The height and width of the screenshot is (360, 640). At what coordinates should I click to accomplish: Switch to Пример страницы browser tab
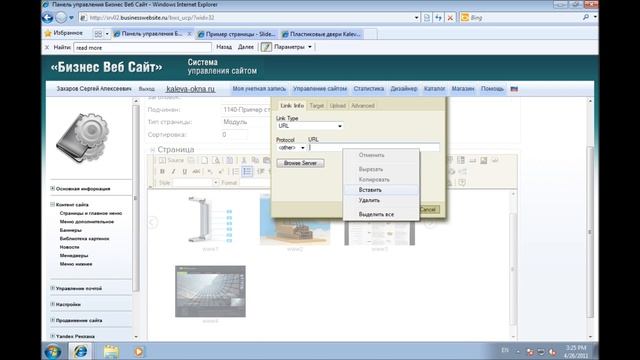pos(236,34)
